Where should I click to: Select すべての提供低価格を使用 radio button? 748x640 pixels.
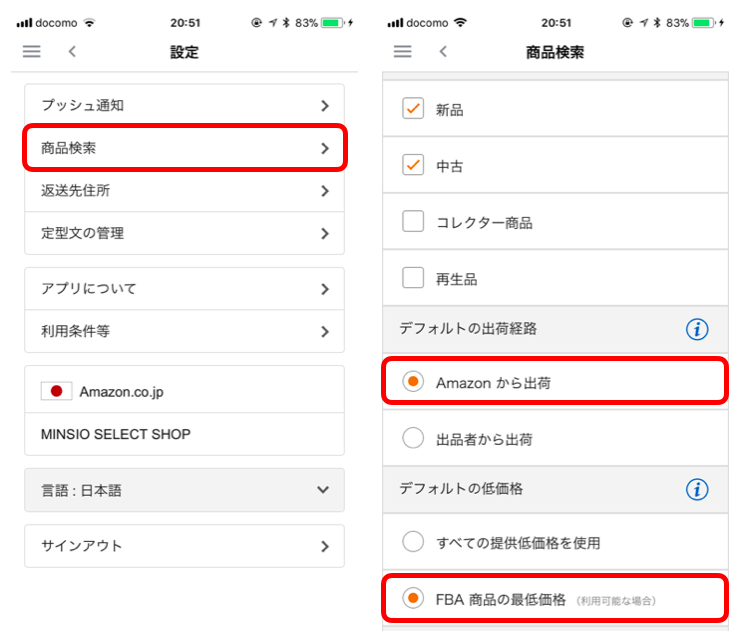coord(413,542)
